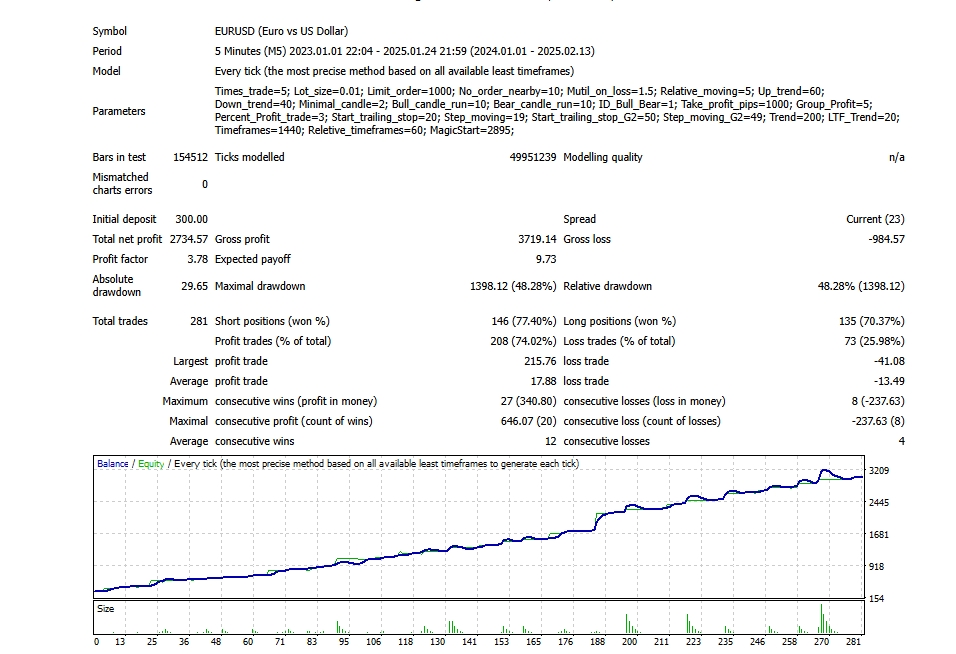Select Profit factor value 3.78
Viewport: 956px width, 654px height.
(x=198, y=260)
